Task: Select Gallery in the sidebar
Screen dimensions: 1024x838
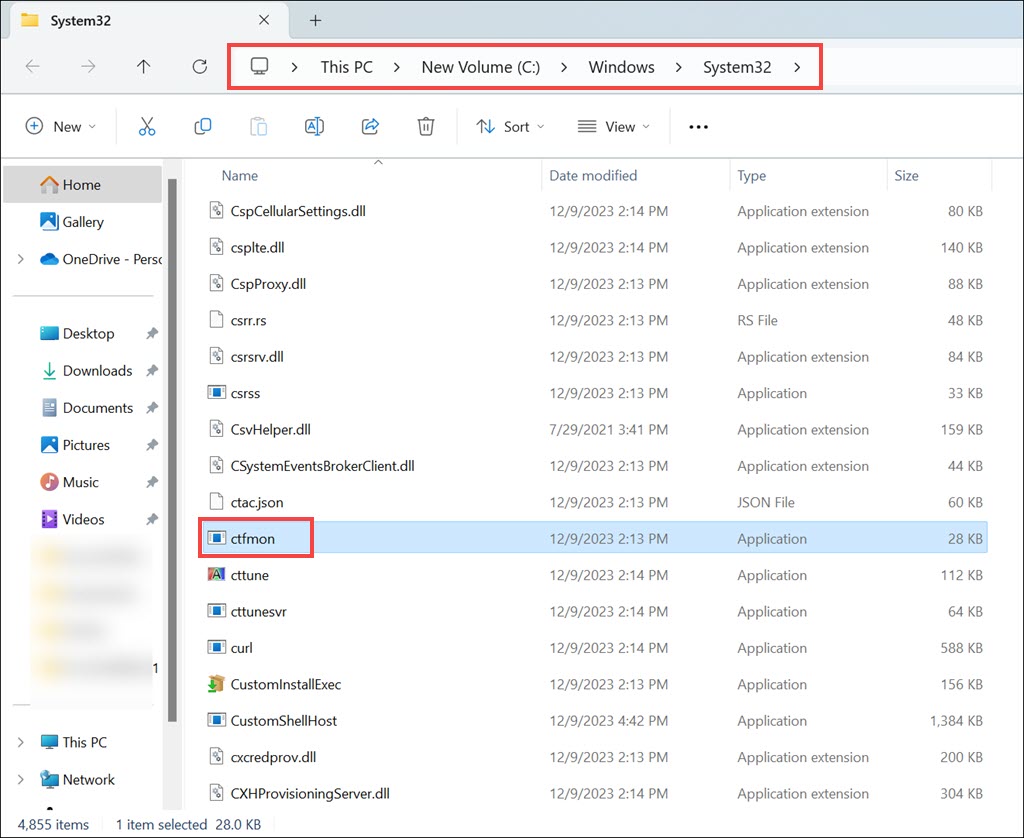Action: (x=83, y=222)
